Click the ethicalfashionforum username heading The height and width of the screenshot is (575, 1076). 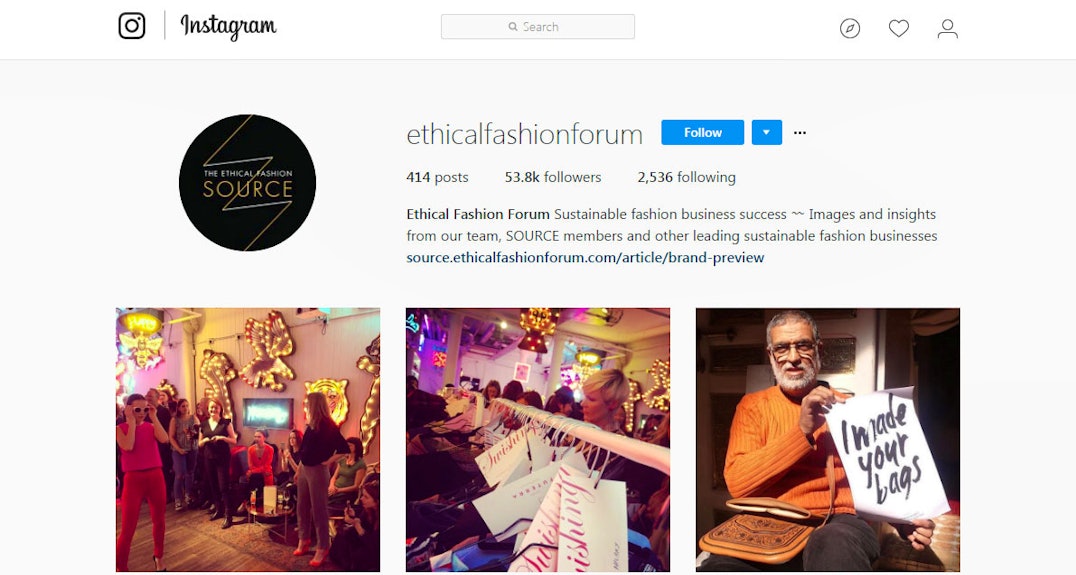click(x=524, y=134)
